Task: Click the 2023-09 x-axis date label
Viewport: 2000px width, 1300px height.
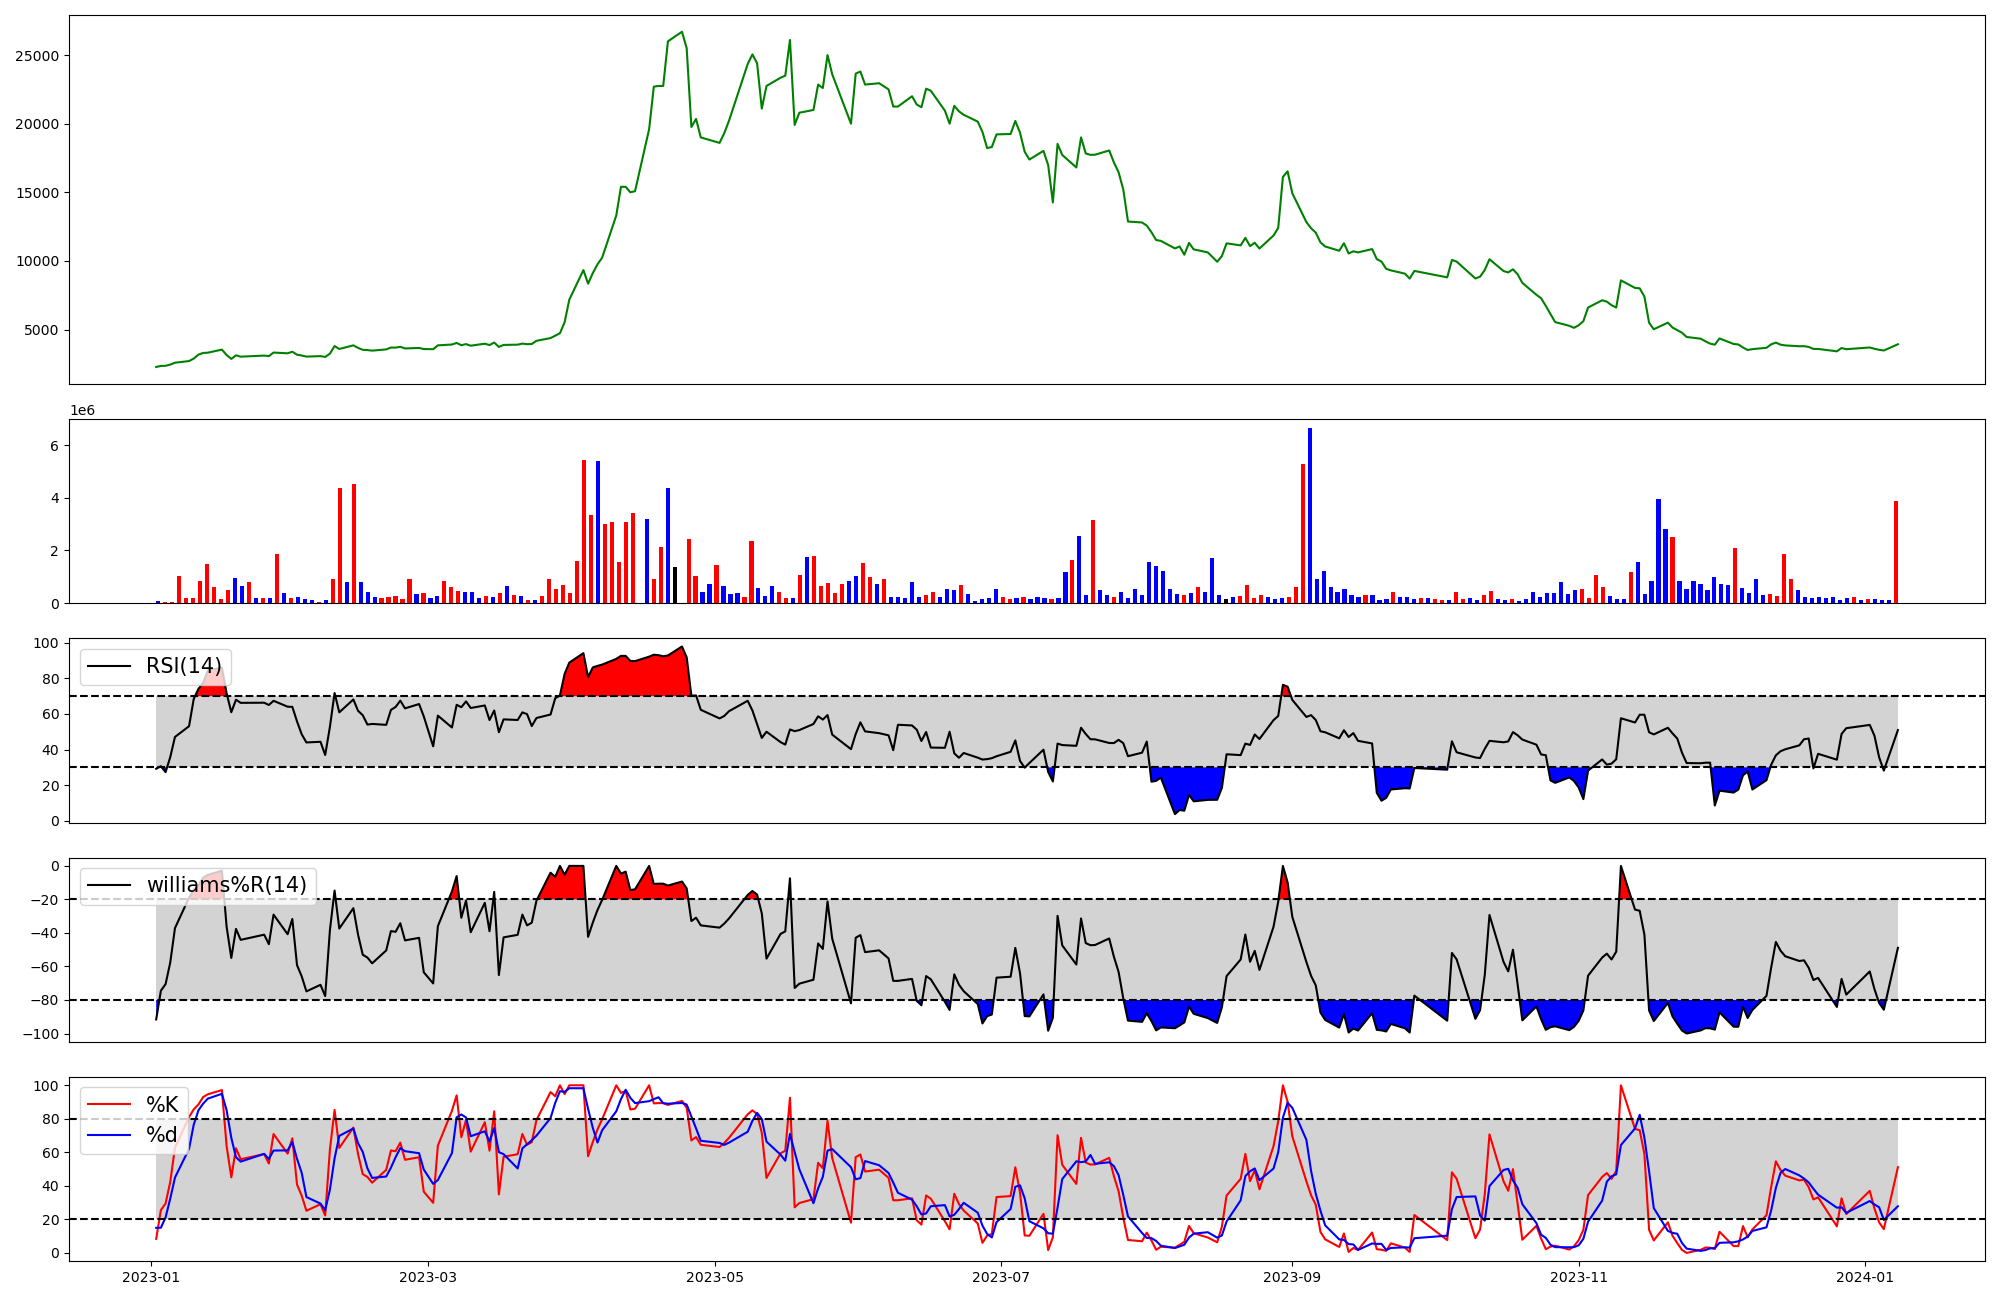Action: tap(1292, 1277)
